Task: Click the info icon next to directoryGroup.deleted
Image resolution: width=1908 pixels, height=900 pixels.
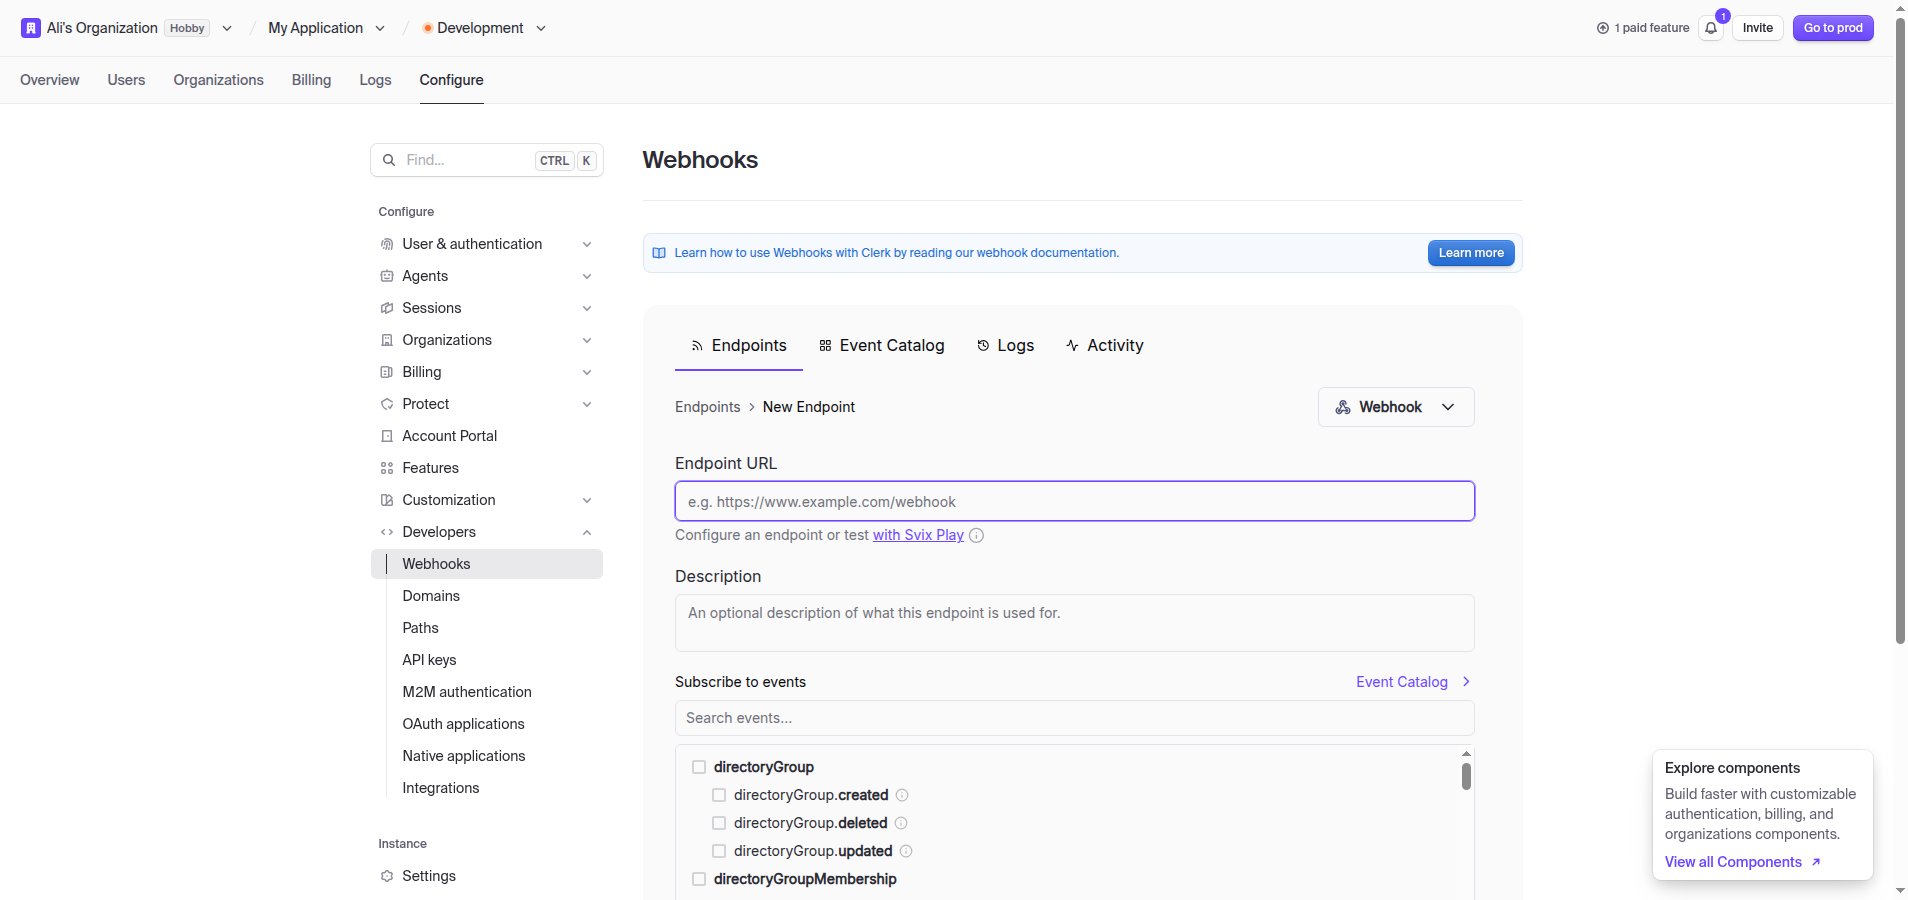Action: click(x=901, y=823)
